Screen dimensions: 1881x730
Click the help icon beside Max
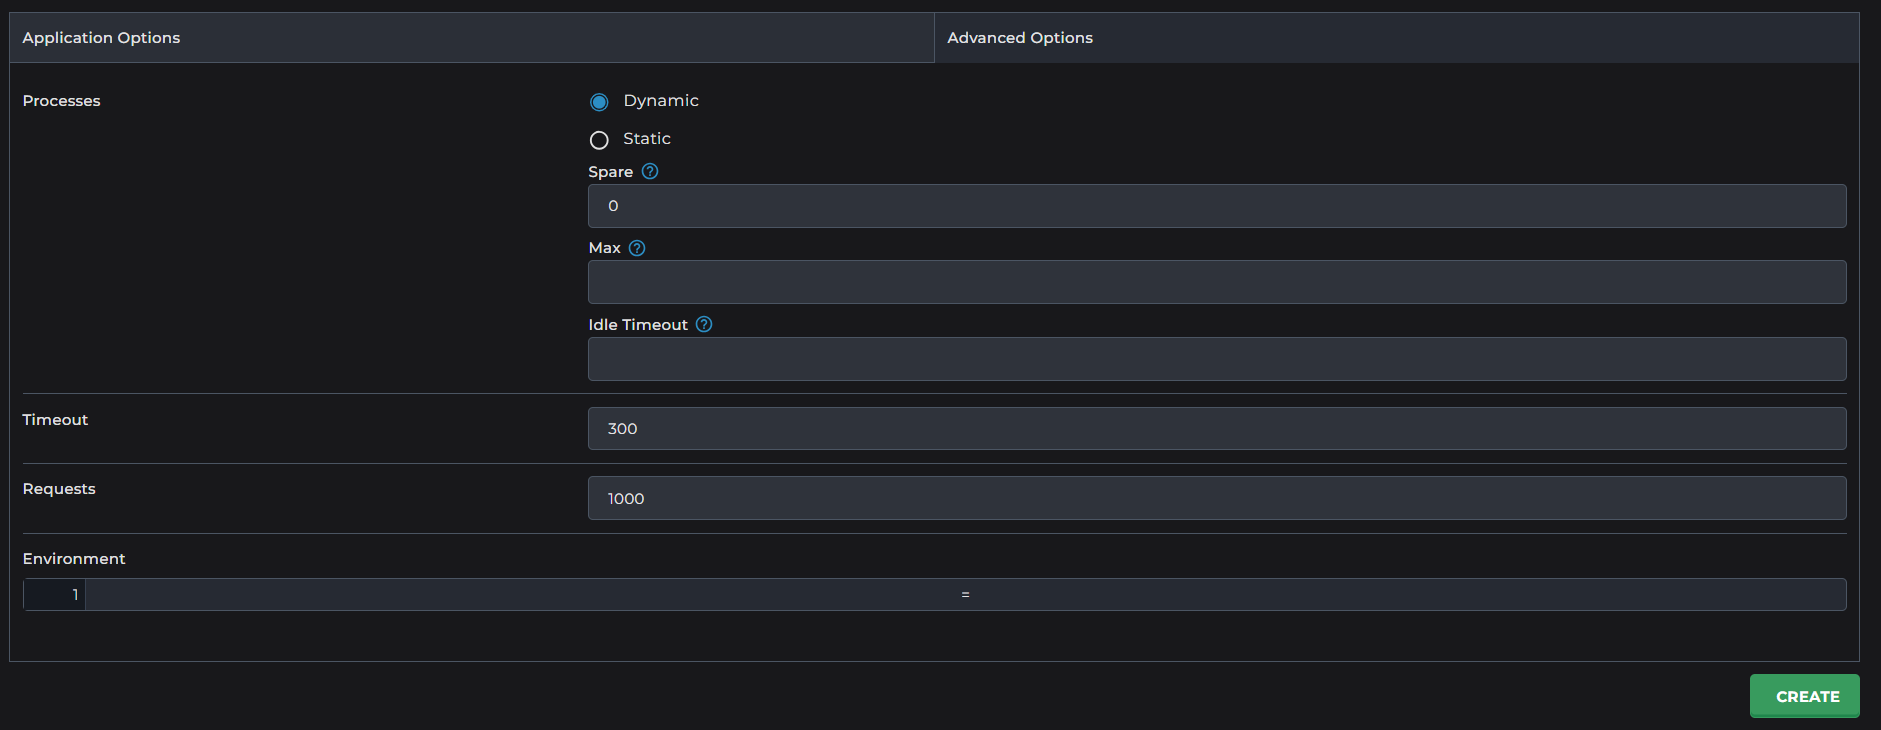(x=637, y=248)
